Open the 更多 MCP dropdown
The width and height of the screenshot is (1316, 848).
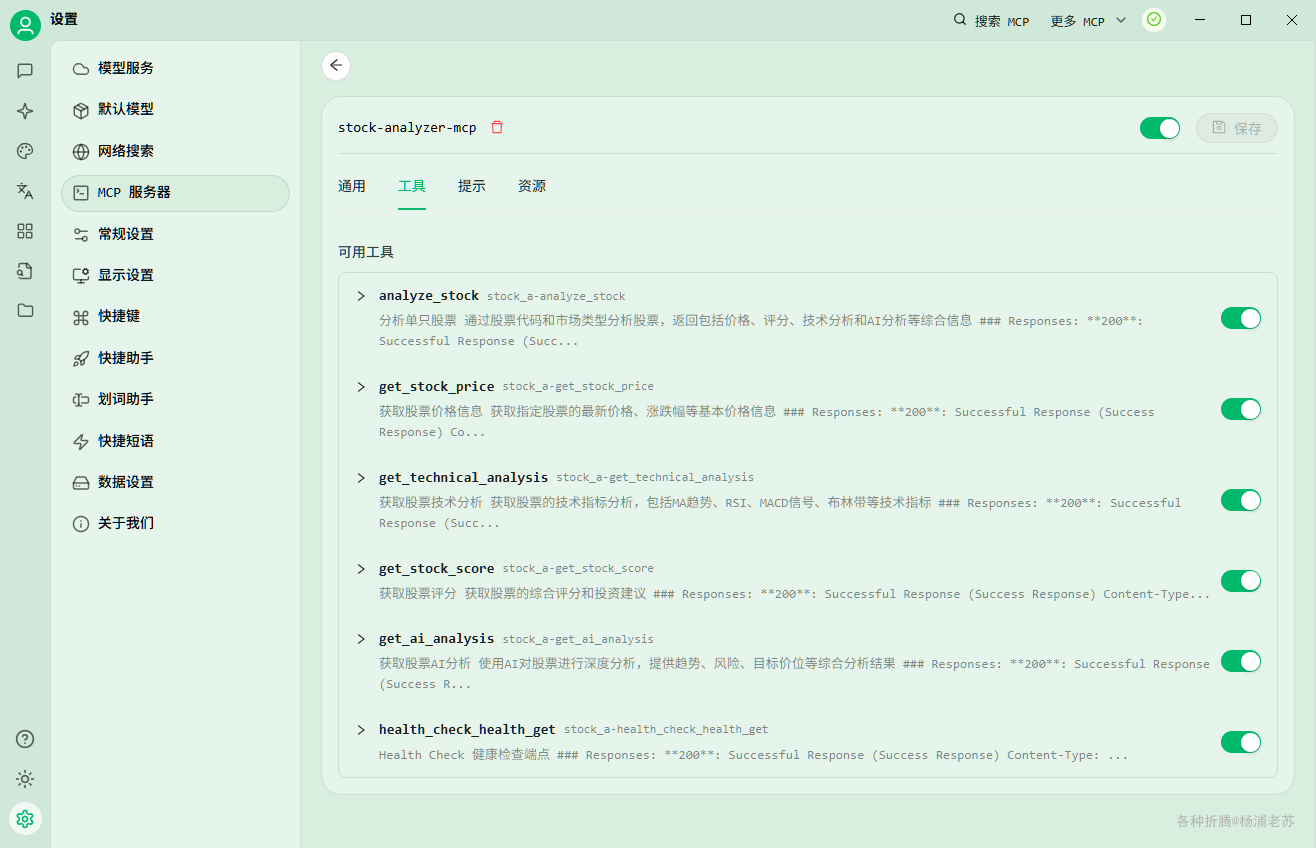pos(1088,20)
